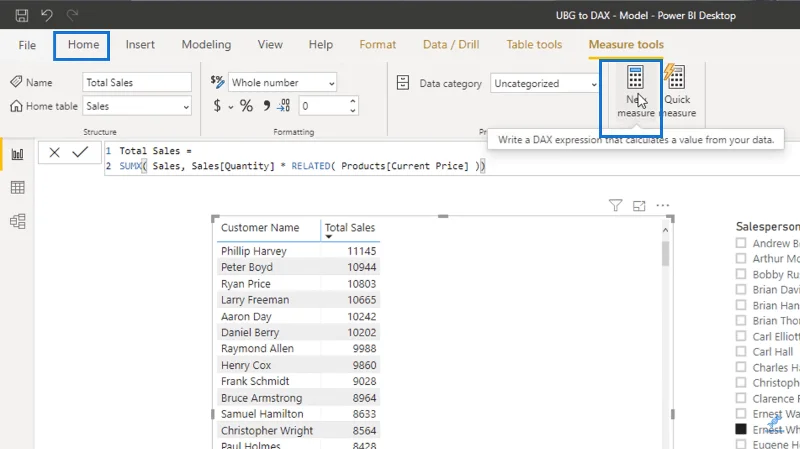
Task: Click the Clarence salesperson checkbox
Action: click(x=741, y=398)
